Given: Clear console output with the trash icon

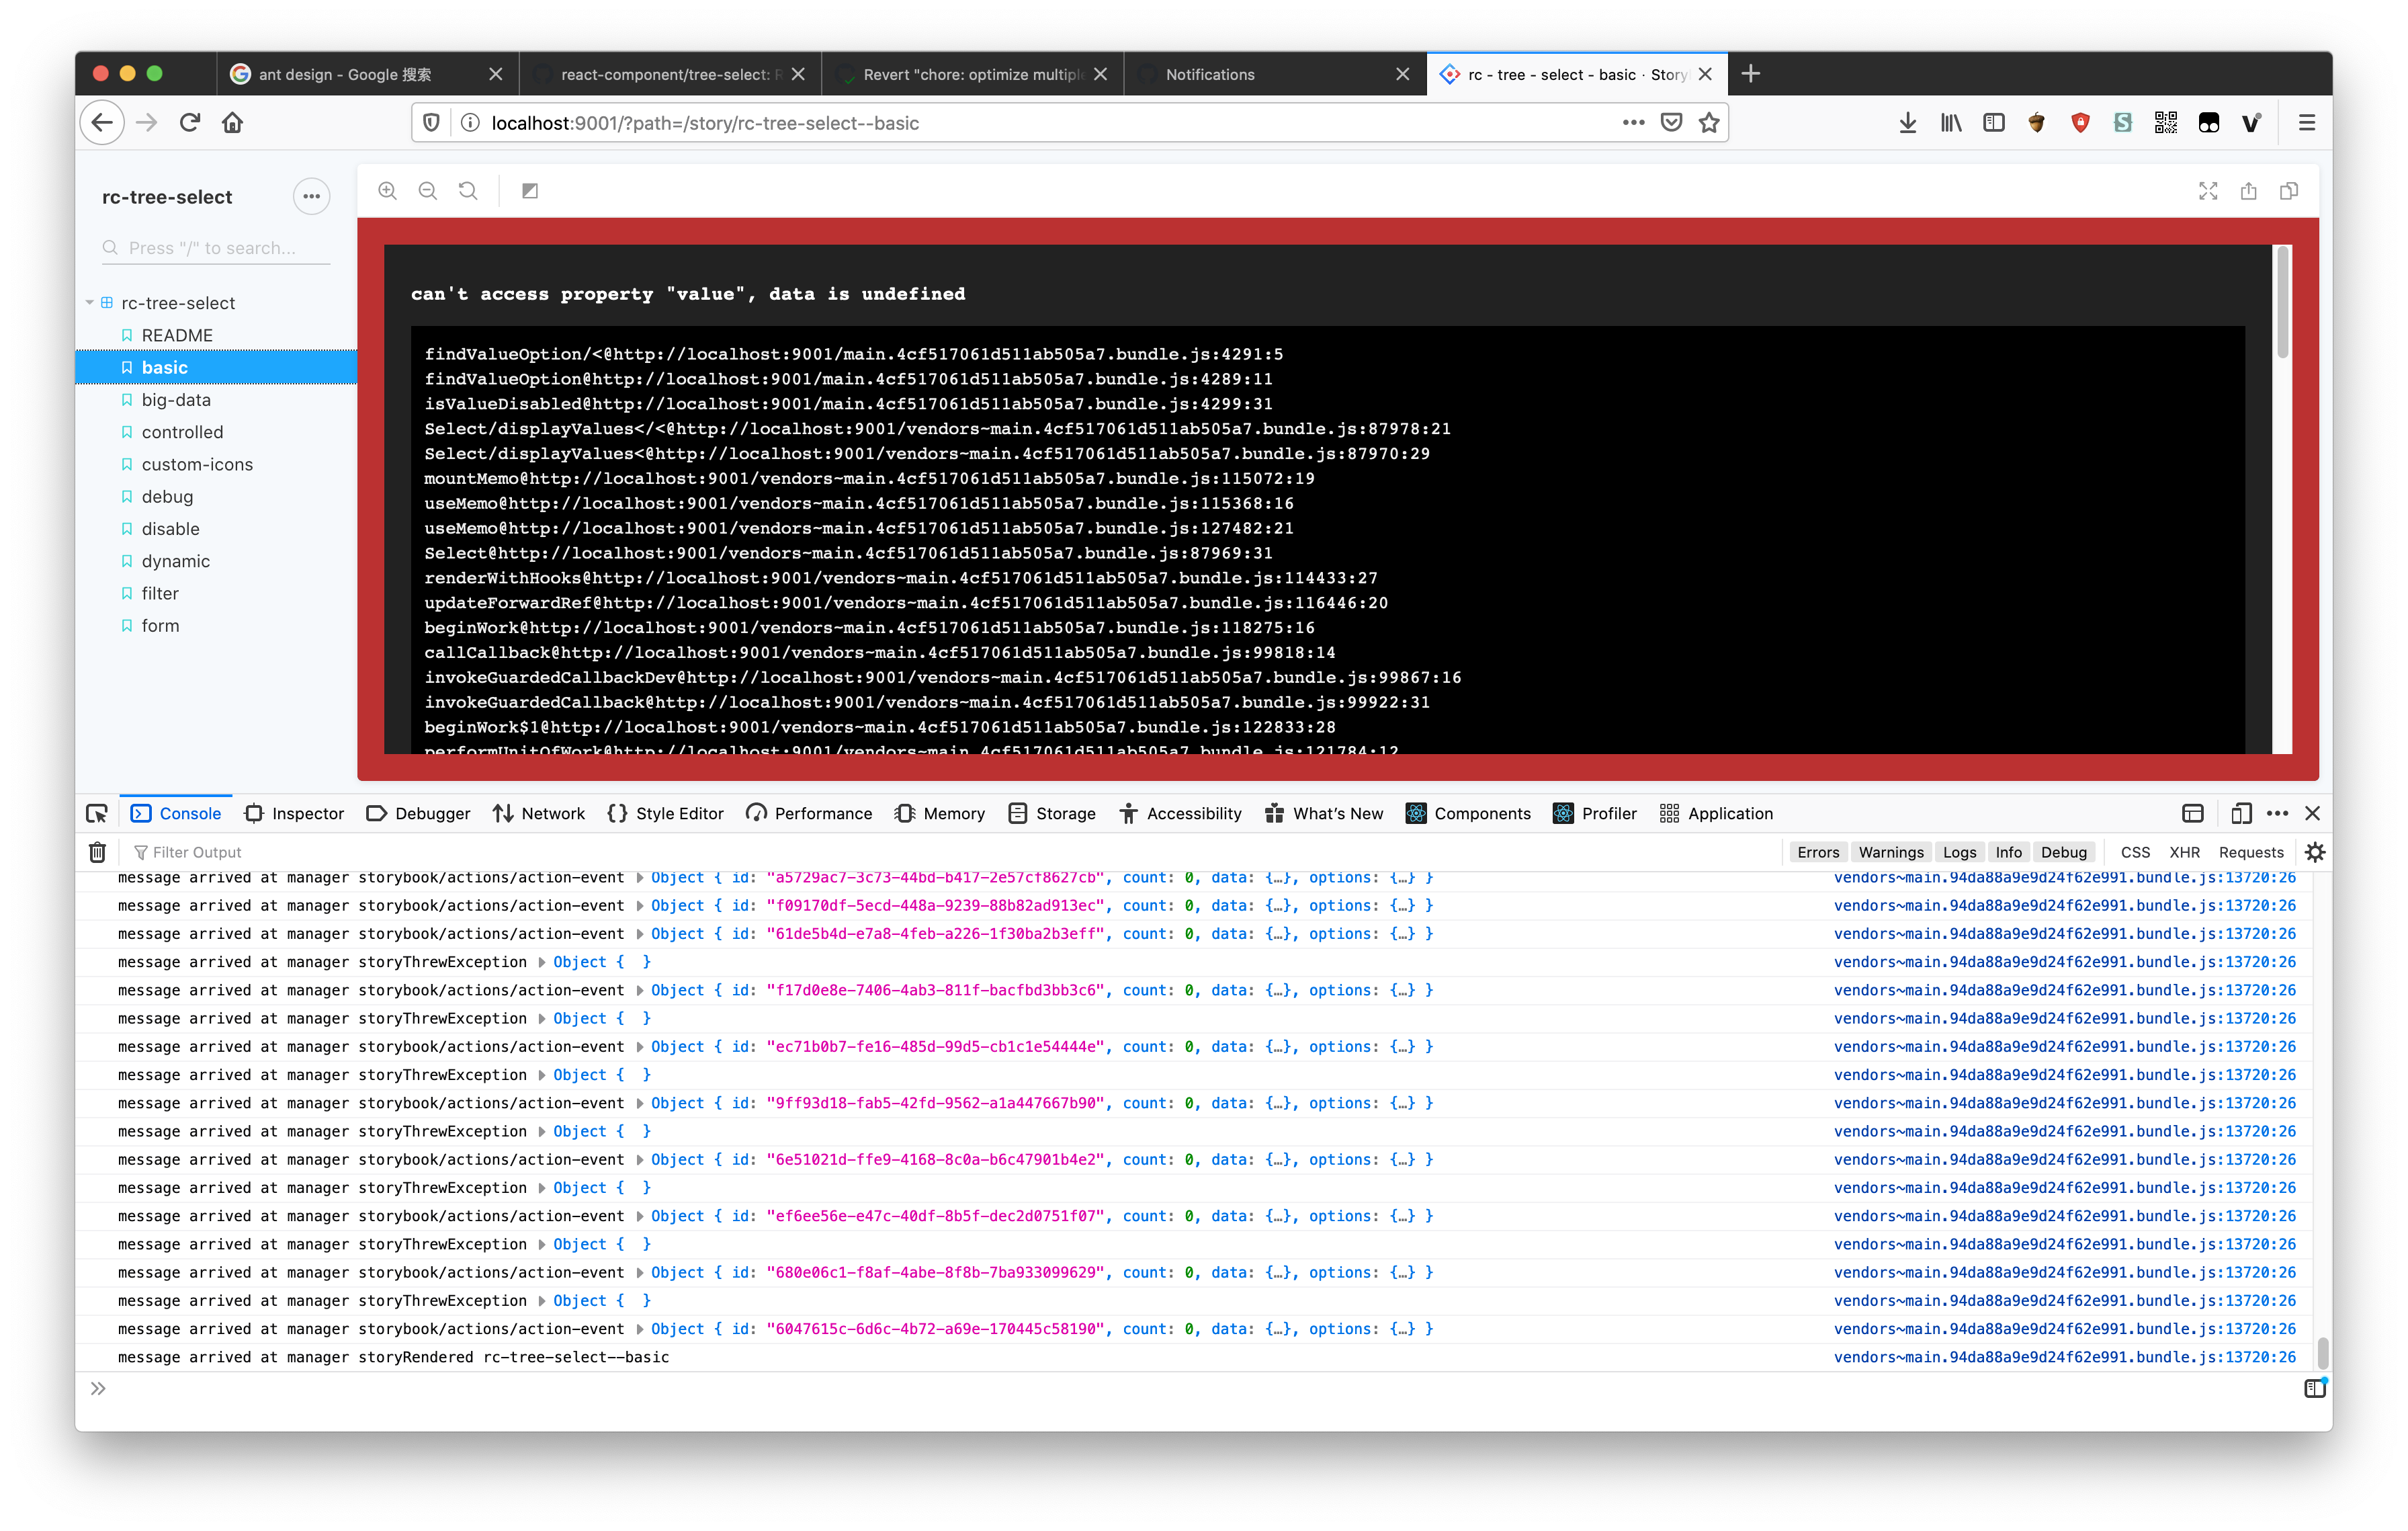Looking at the screenshot, I should pyautogui.click(x=97, y=852).
